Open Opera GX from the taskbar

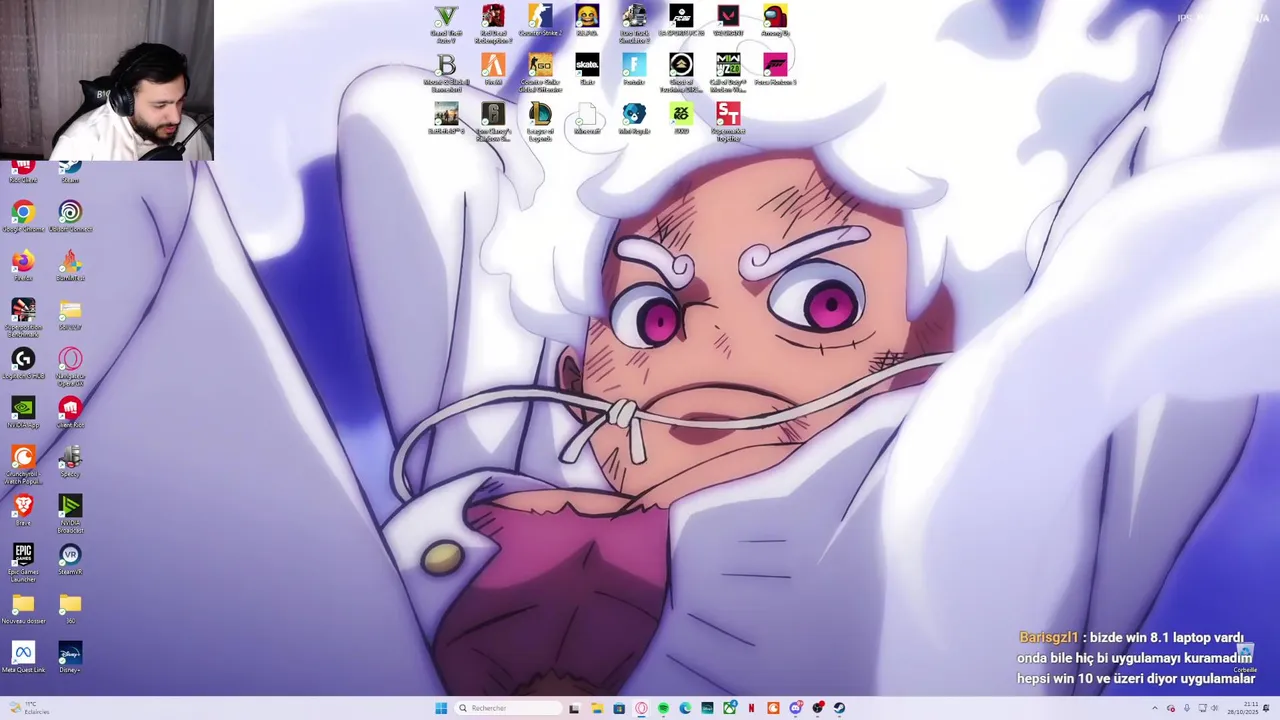pyautogui.click(x=641, y=708)
